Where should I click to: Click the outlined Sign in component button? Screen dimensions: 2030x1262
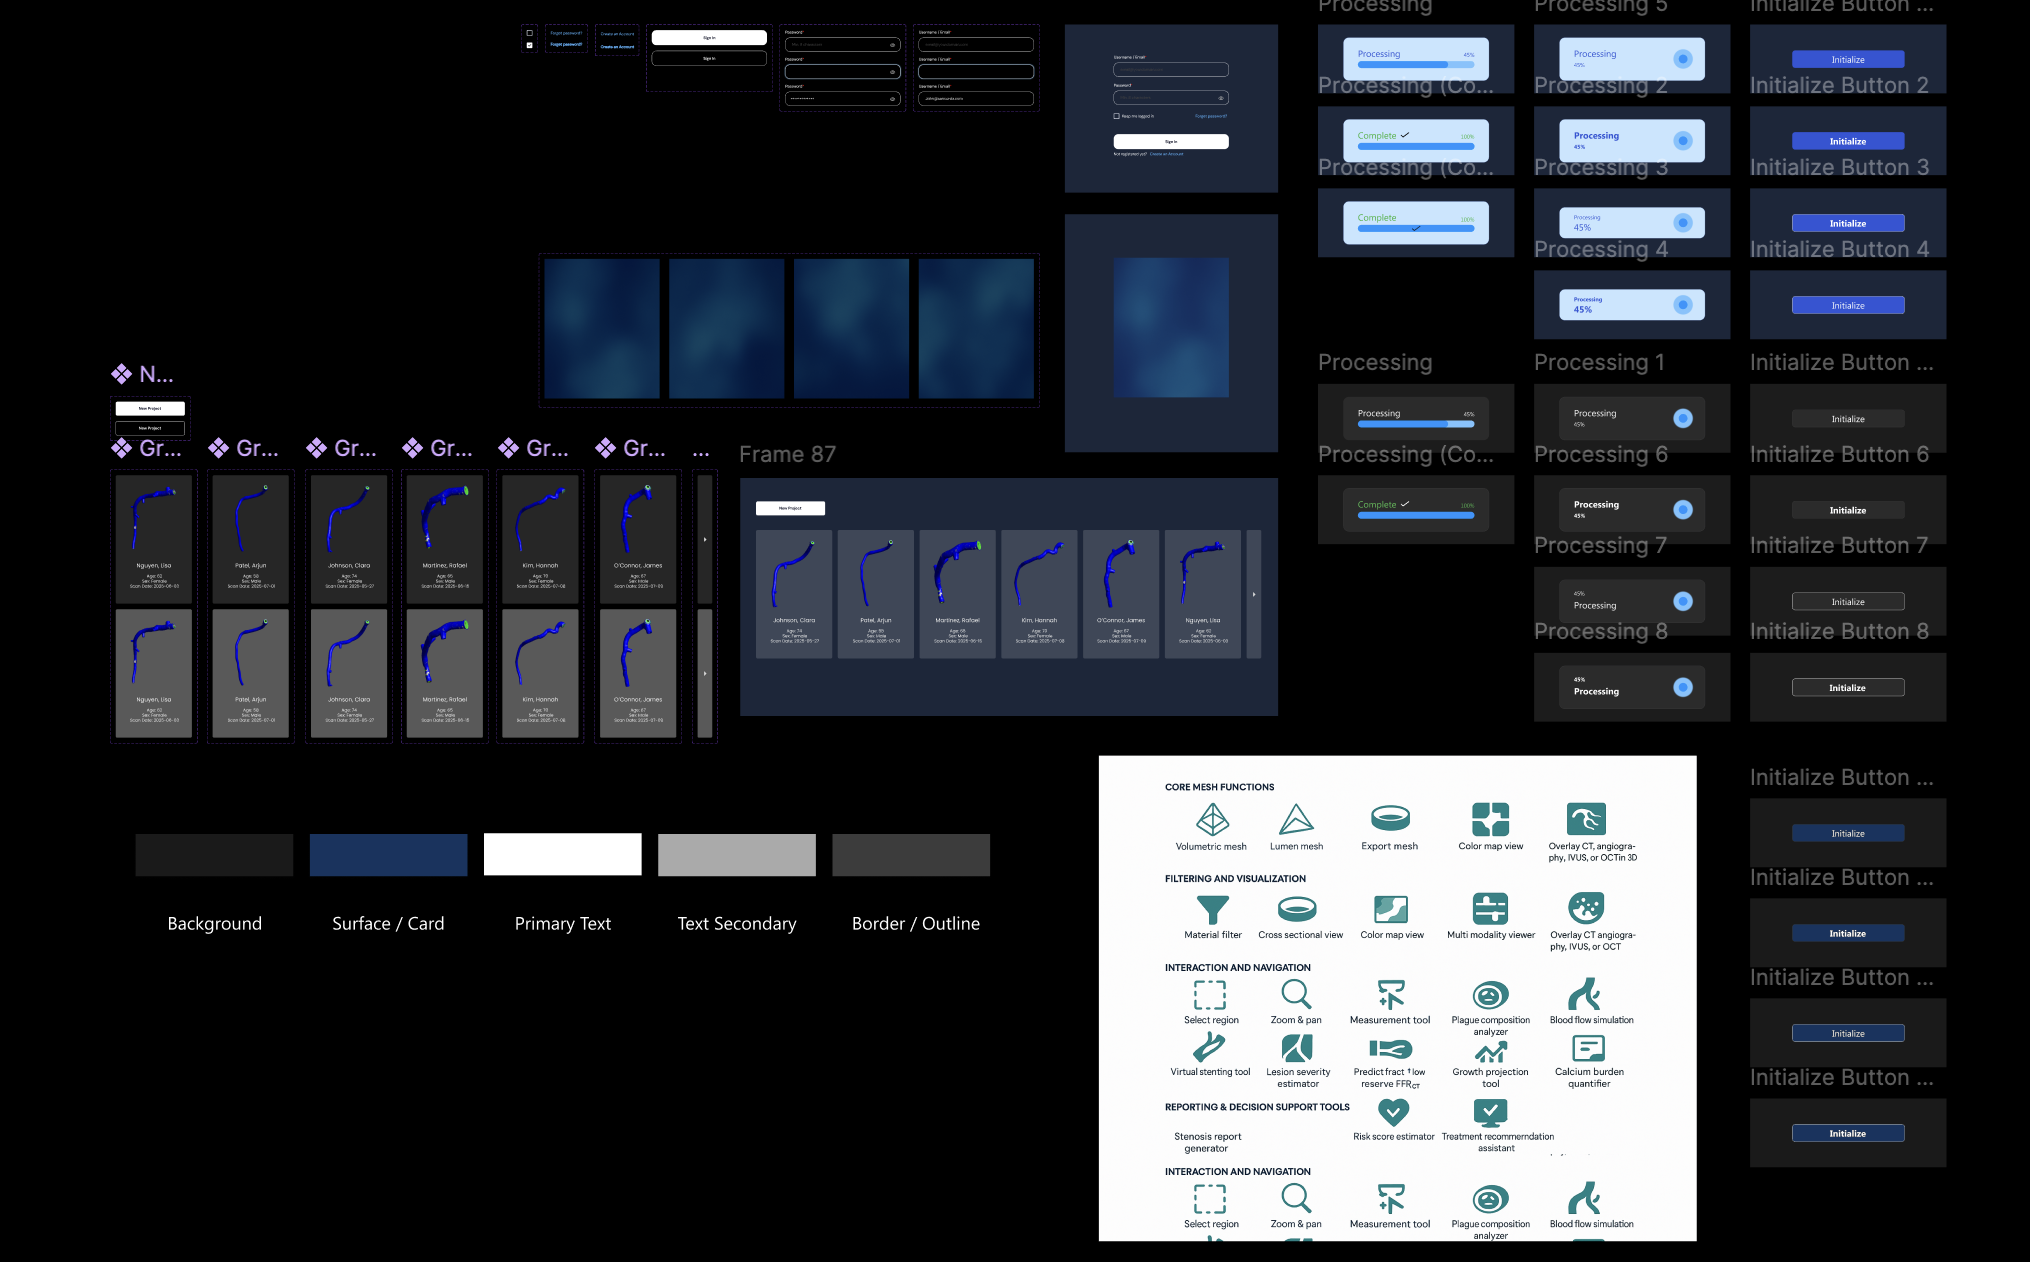(x=709, y=58)
